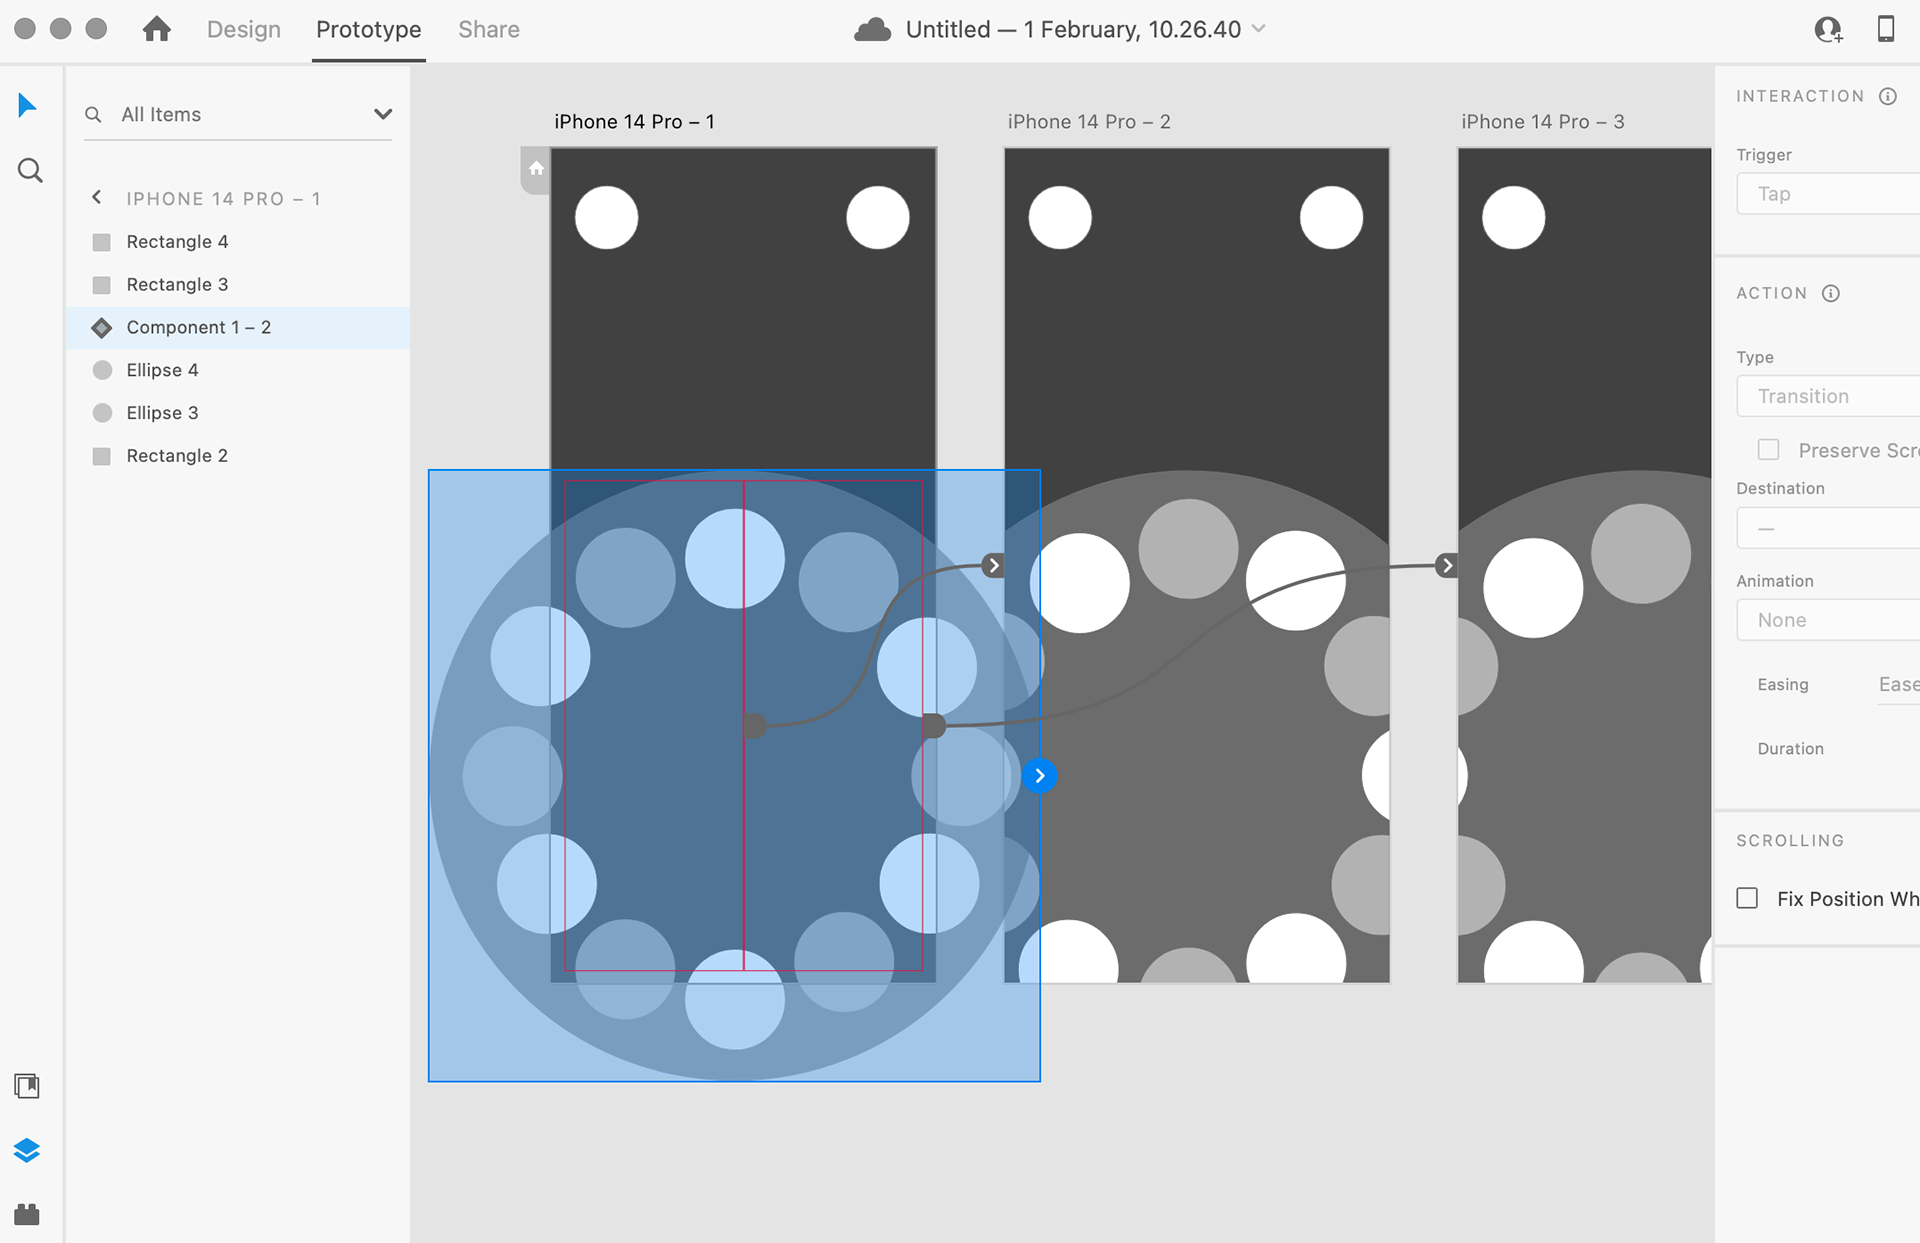
Task: Collapse back from IPHONE 14 PRO – 1 layers
Action: click(x=96, y=197)
